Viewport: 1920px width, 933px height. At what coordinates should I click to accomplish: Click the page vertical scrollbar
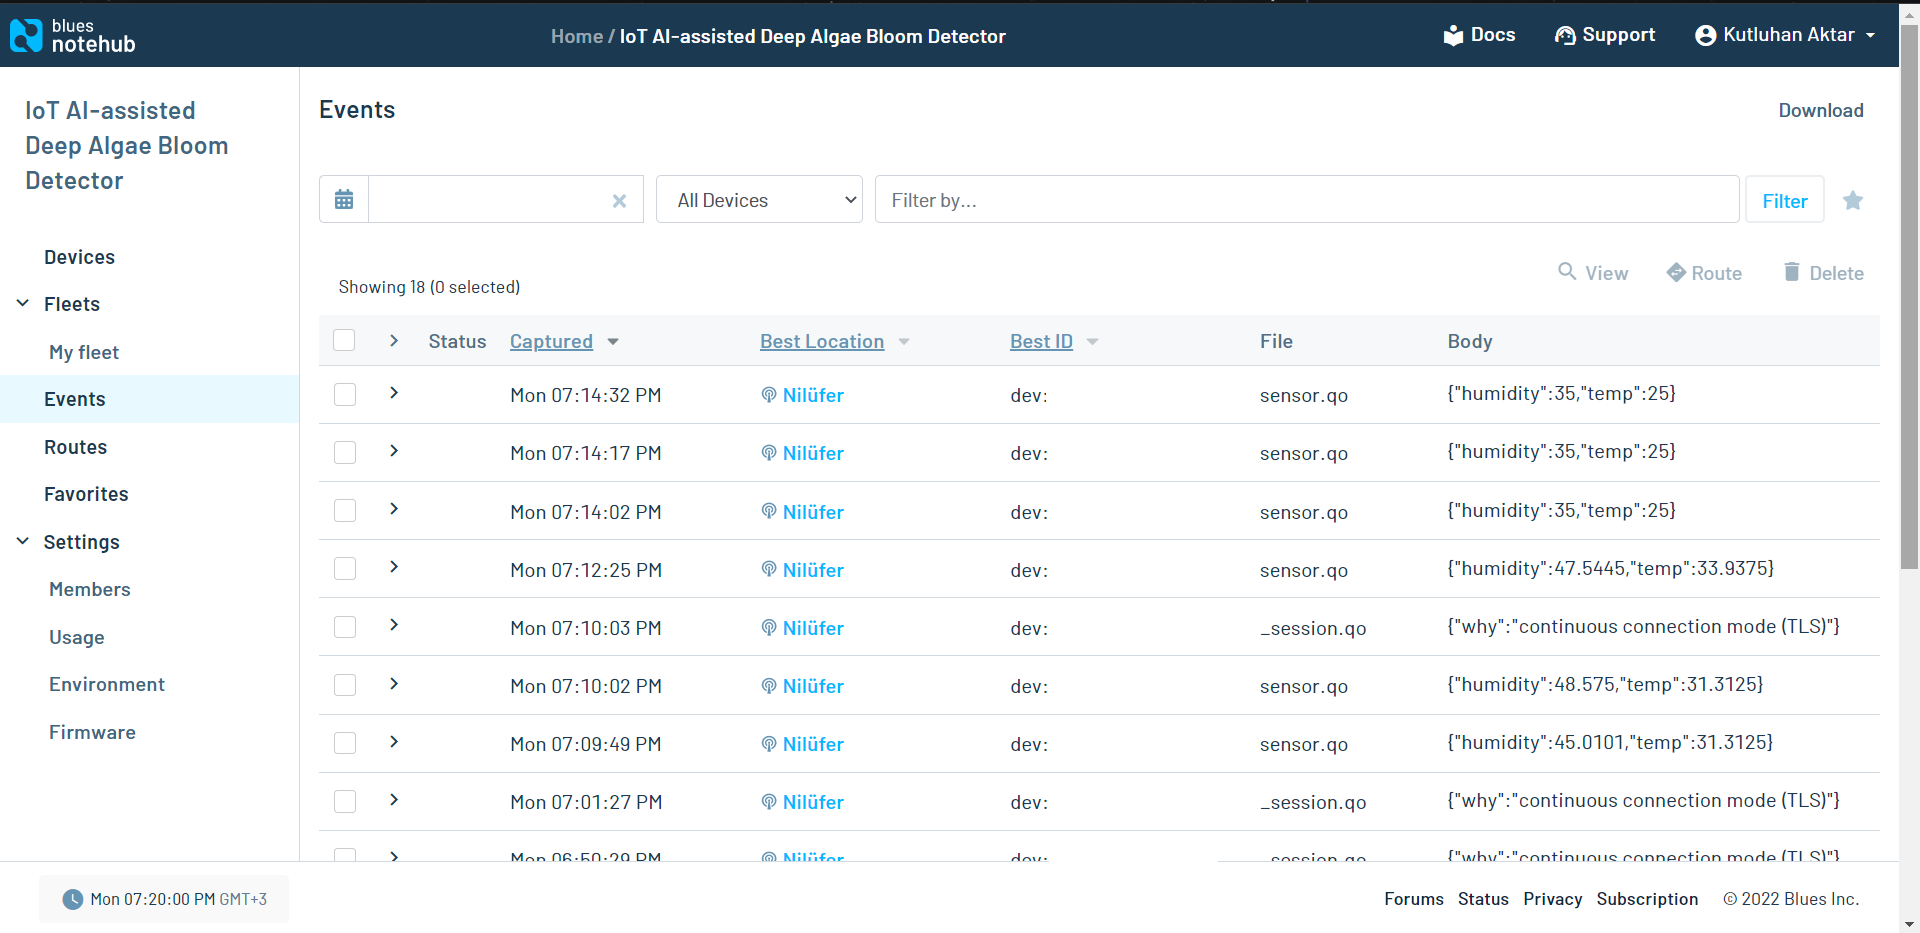click(x=1909, y=300)
